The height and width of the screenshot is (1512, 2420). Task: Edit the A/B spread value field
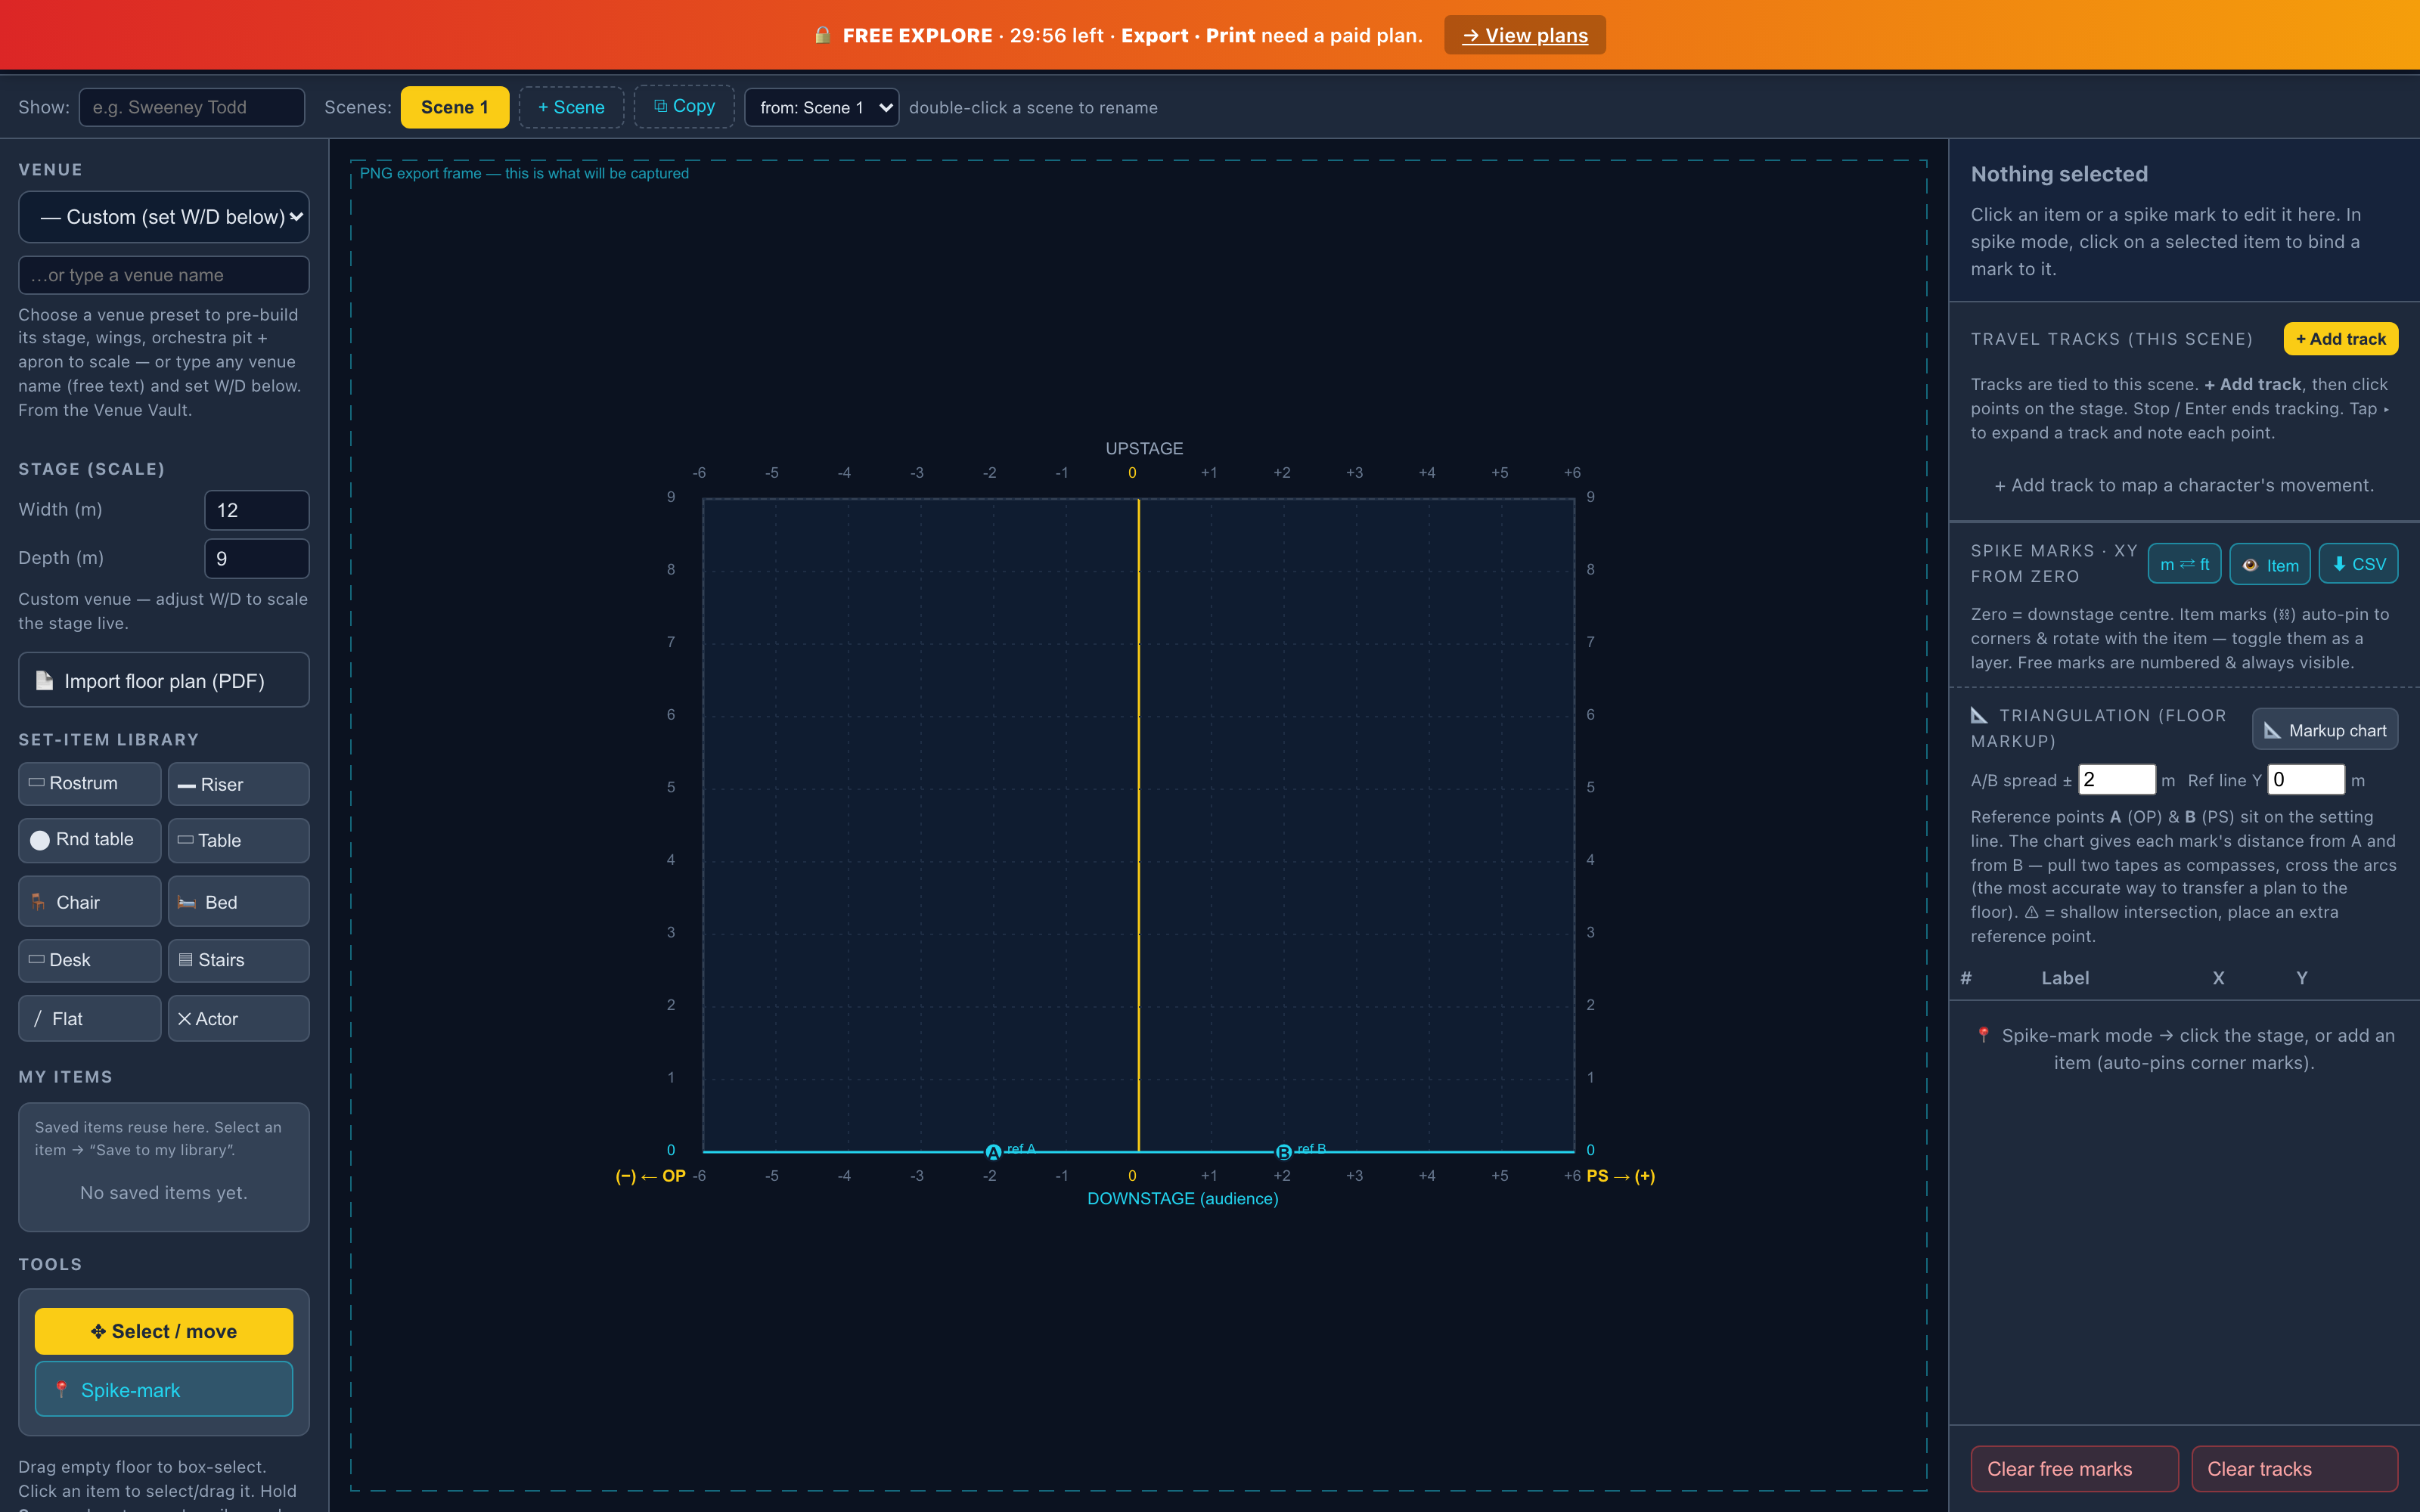click(2116, 779)
